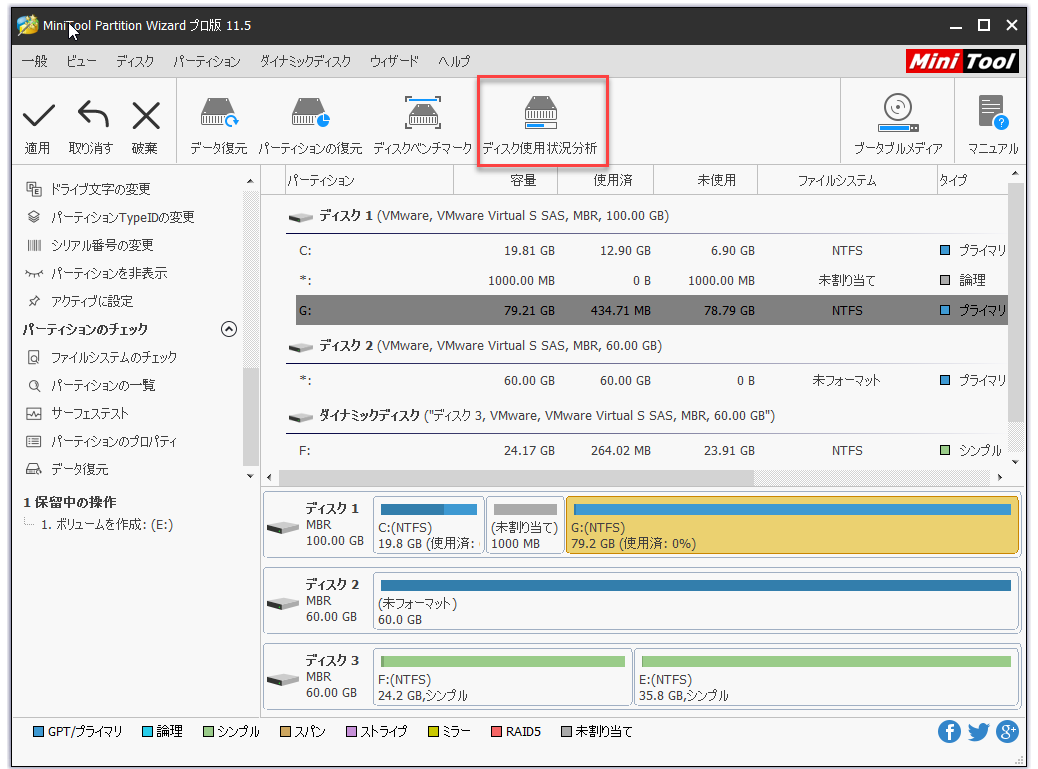Click the Apply (適用) checkmark icon
This screenshot has width=1038, height=769.
[38, 116]
